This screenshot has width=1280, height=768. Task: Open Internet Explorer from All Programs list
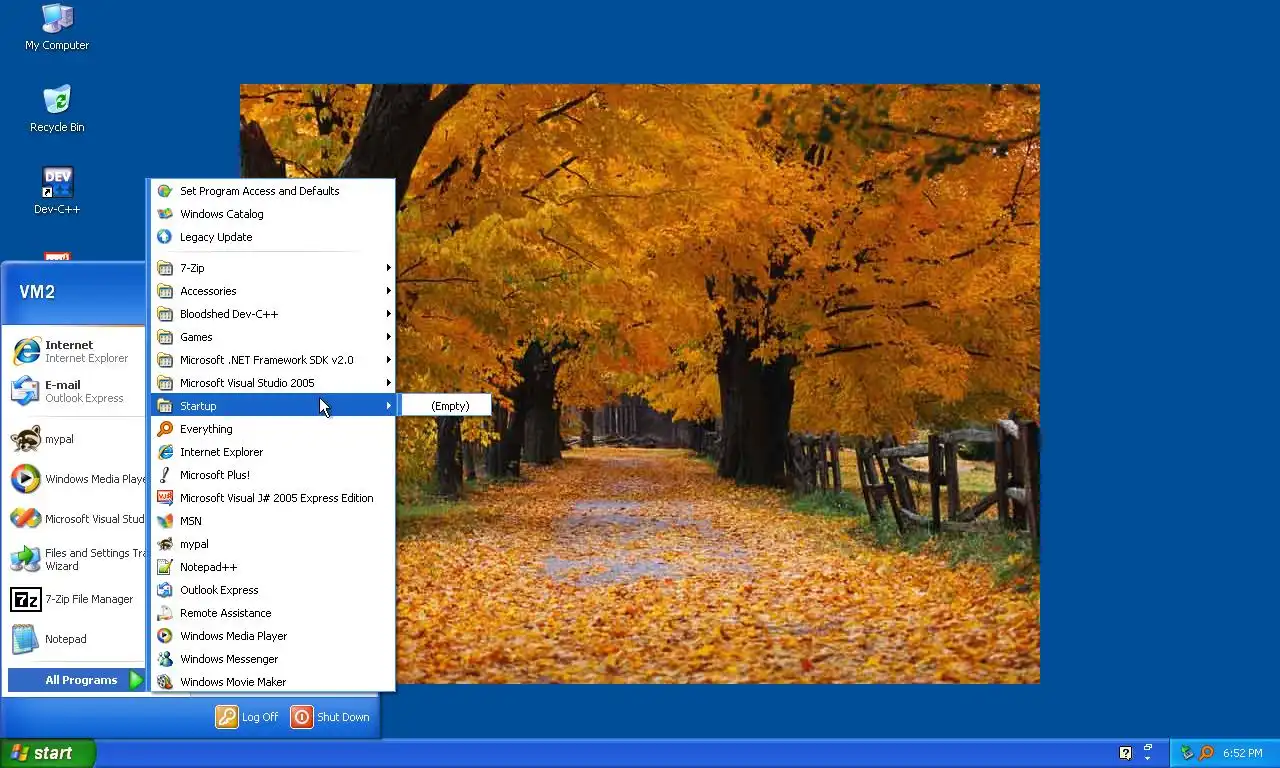[x=272, y=452]
